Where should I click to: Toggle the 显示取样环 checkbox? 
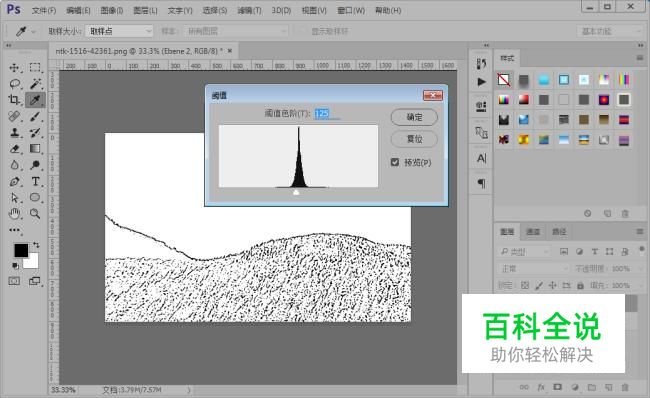301,31
